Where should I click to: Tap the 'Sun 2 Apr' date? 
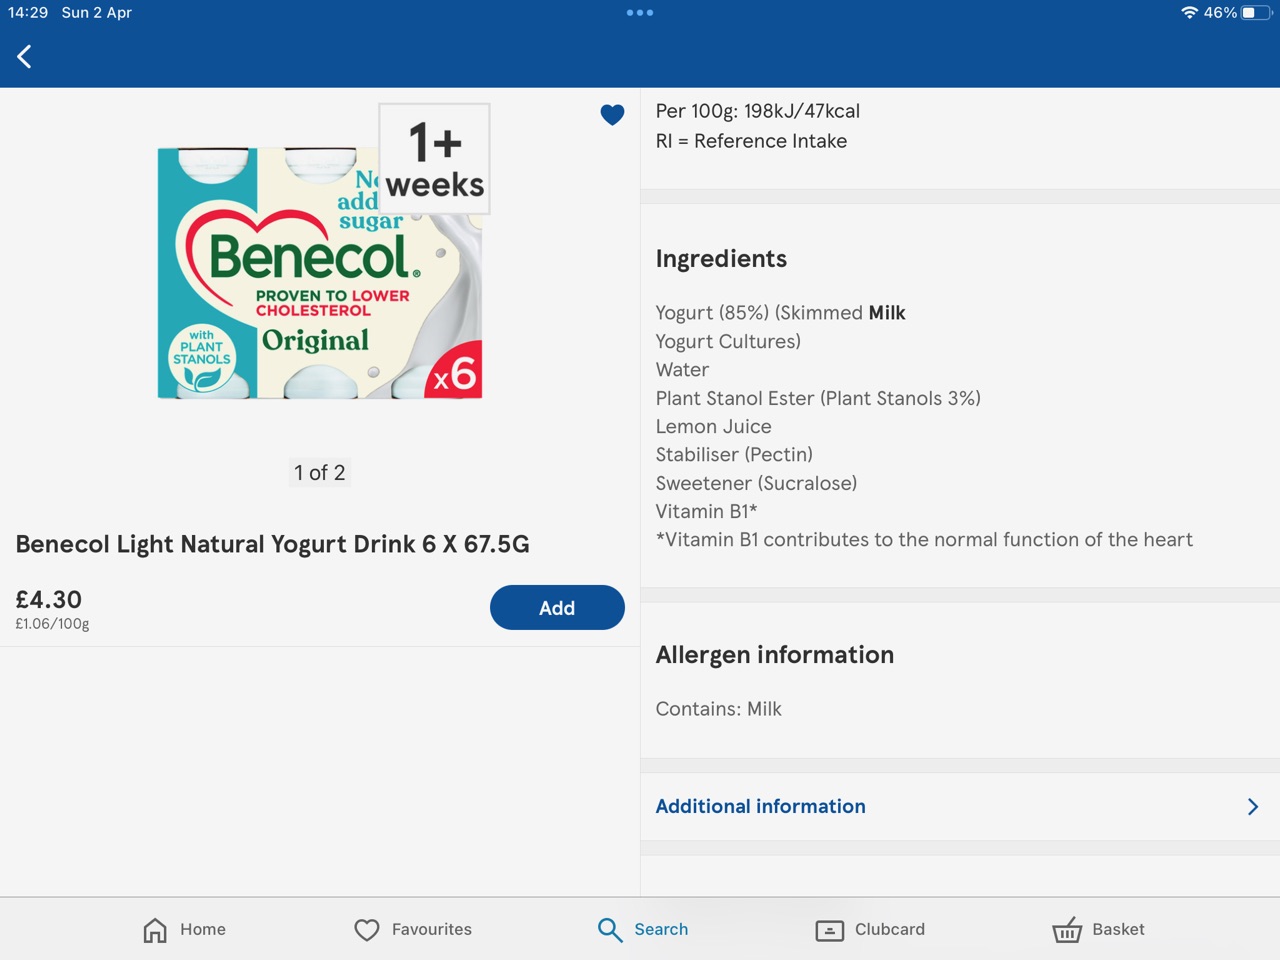(97, 13)
